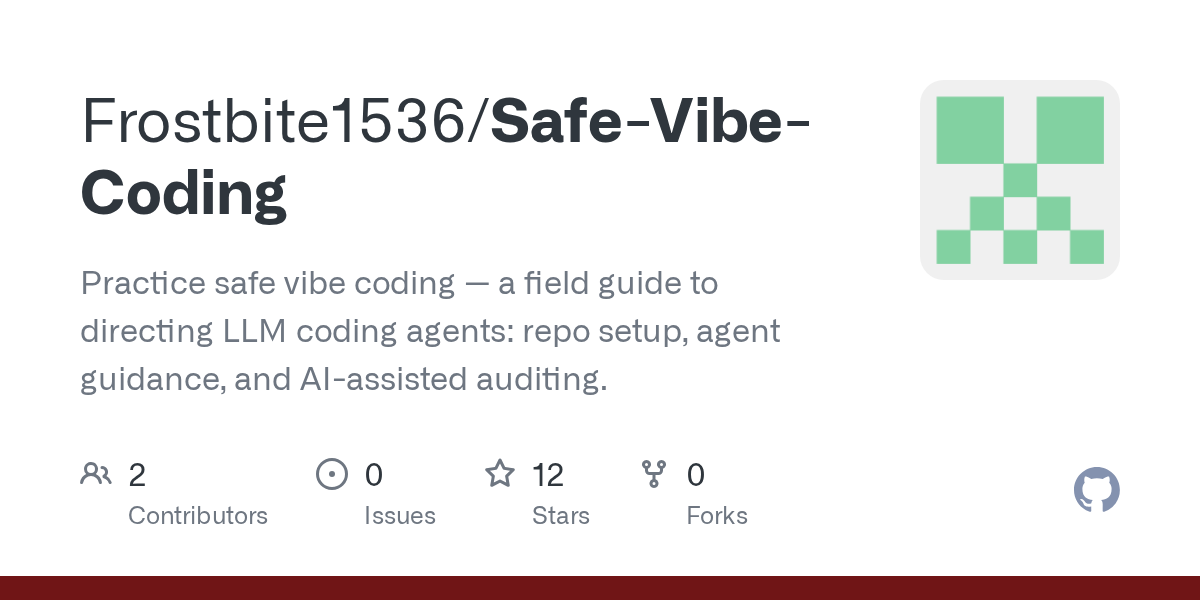This screenshot has width=1200, height=600.
Task: Click the dark red language bar
Action: 600,588
